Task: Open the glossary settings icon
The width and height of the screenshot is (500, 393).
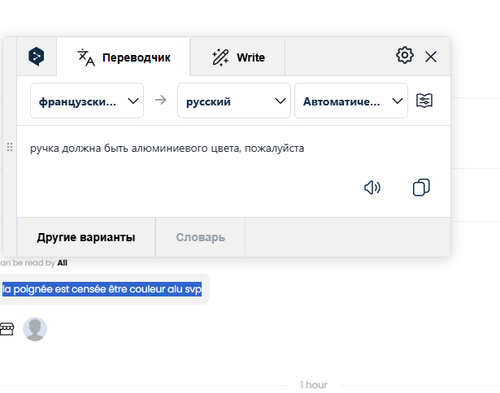Action: [x=424, y=100]
